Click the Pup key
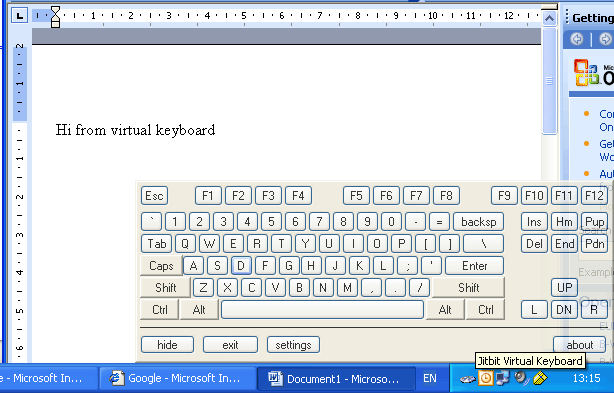The height and width of the screenshot is (393, 614). (x=594, y=222)
